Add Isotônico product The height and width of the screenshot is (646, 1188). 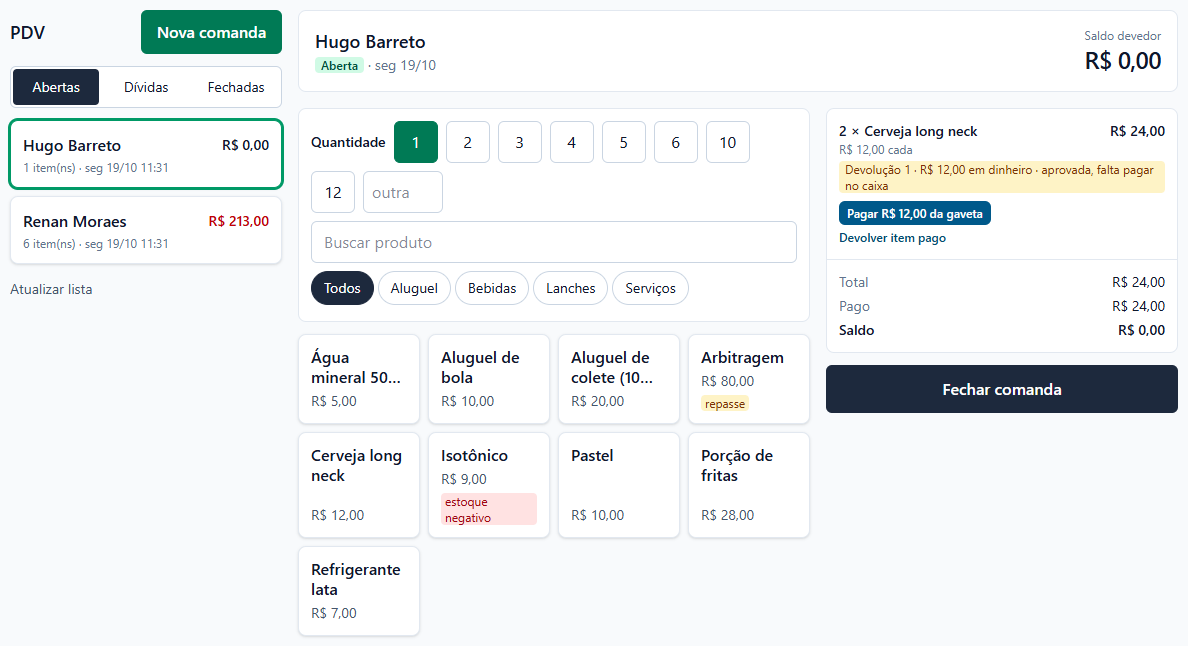click(489, 485)
